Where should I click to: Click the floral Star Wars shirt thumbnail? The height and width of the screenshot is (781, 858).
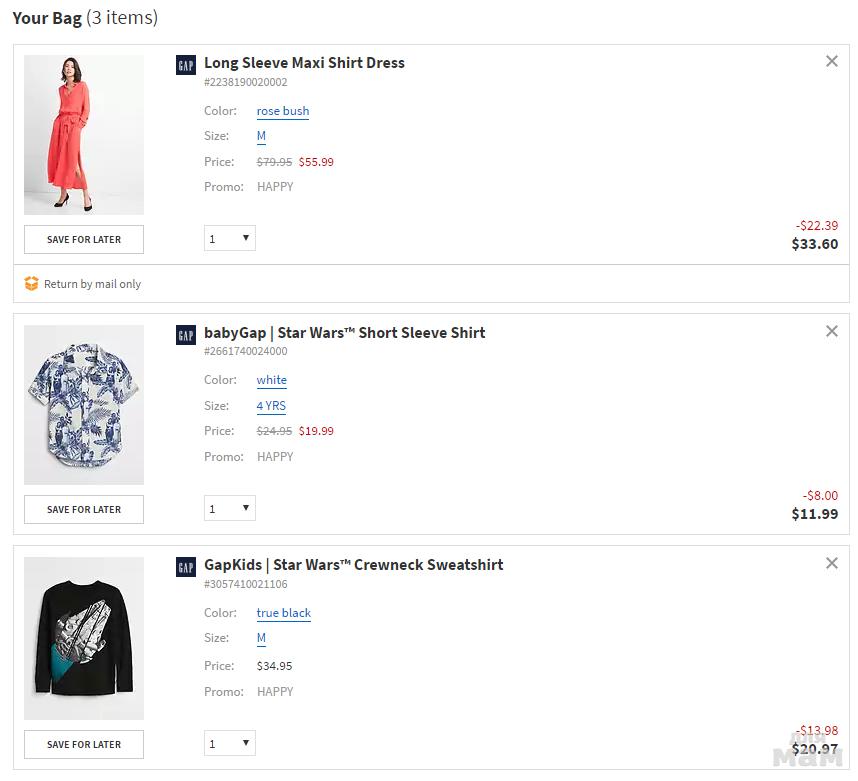click(84, 404)
